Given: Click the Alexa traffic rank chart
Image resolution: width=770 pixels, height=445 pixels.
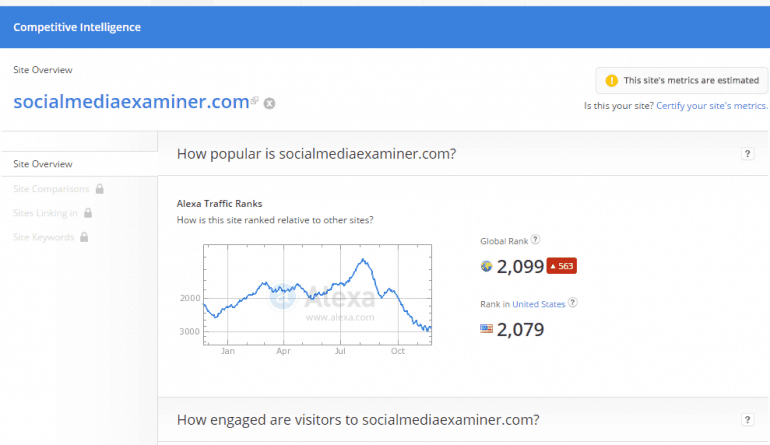Looking at the screenshot, I should click(x=318, y=292).
